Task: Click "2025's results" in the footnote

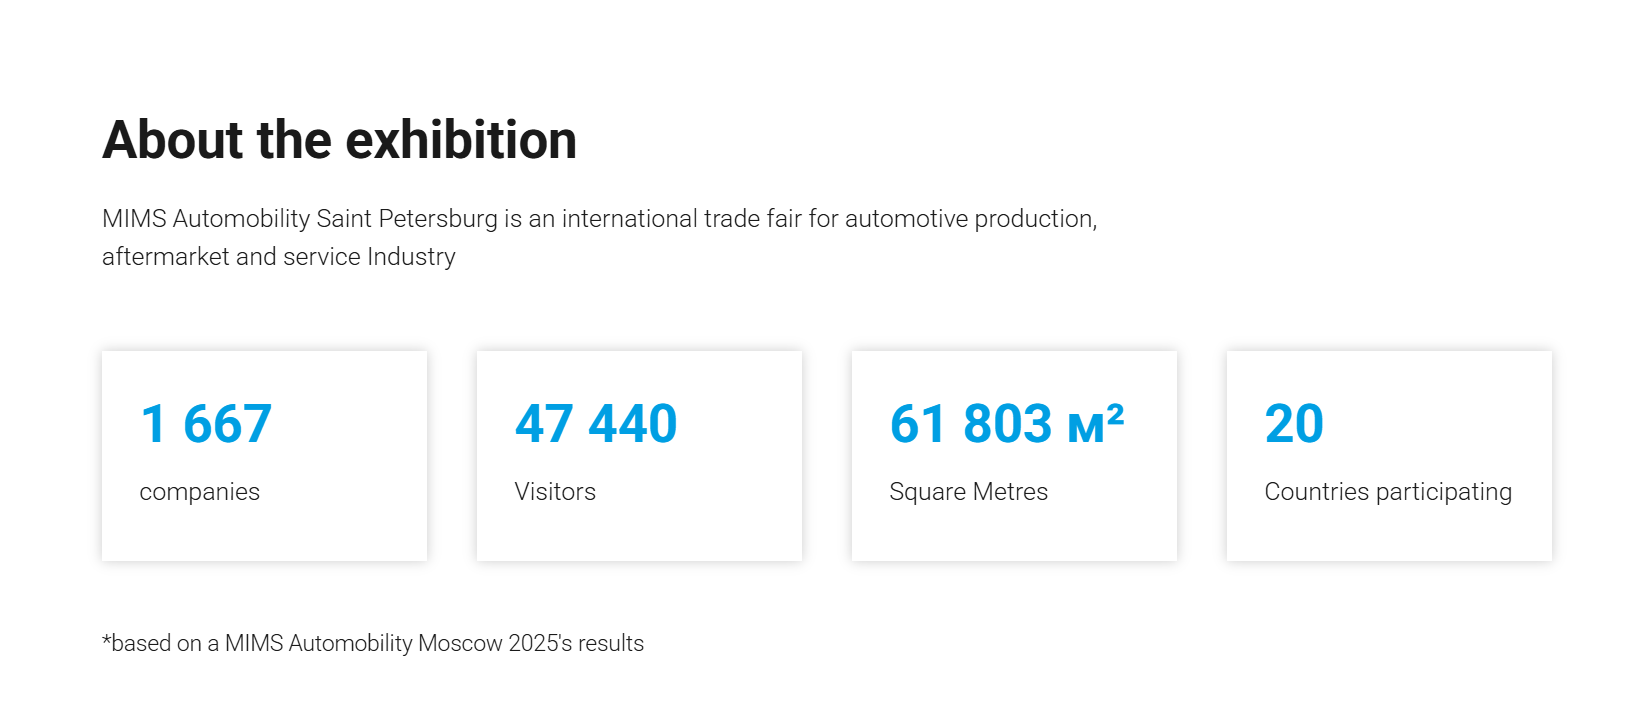Action: [576, 643]
